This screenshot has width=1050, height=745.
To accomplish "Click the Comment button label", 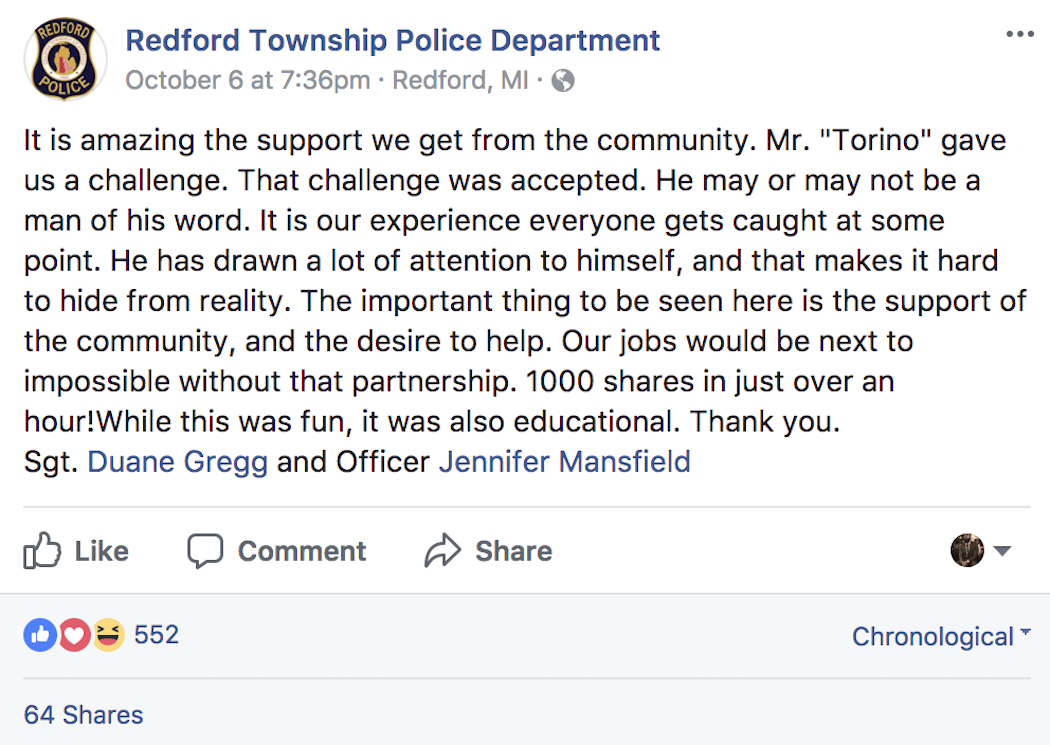I will pos(302,551).
